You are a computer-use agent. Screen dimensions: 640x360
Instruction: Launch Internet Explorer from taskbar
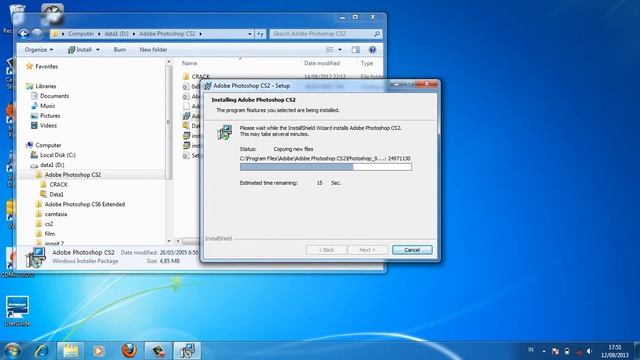pyautogui.click(x=41, y=351)
